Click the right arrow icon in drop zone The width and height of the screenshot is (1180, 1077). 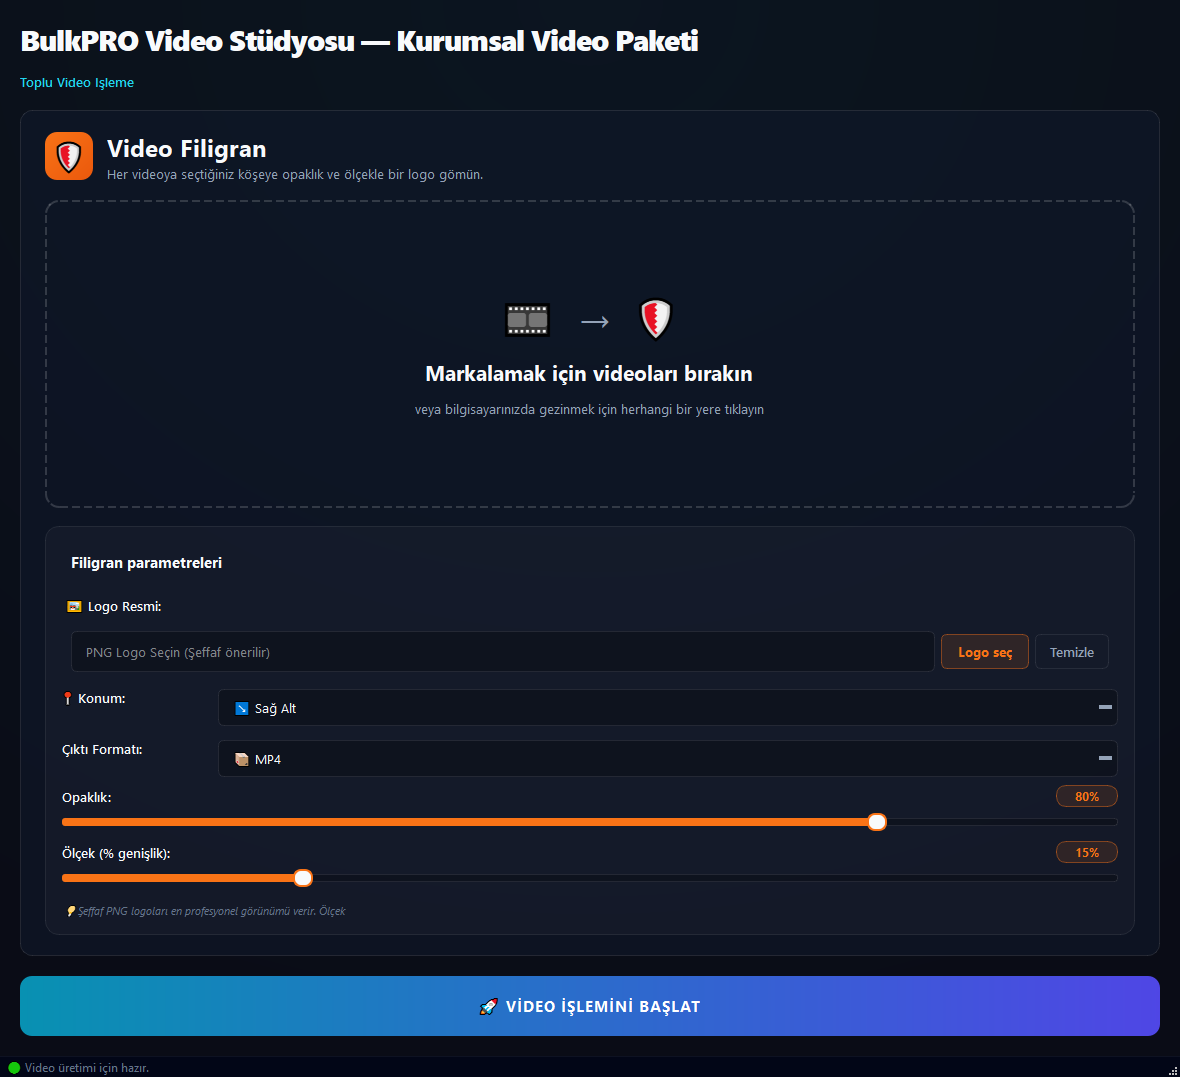point(595,322)
